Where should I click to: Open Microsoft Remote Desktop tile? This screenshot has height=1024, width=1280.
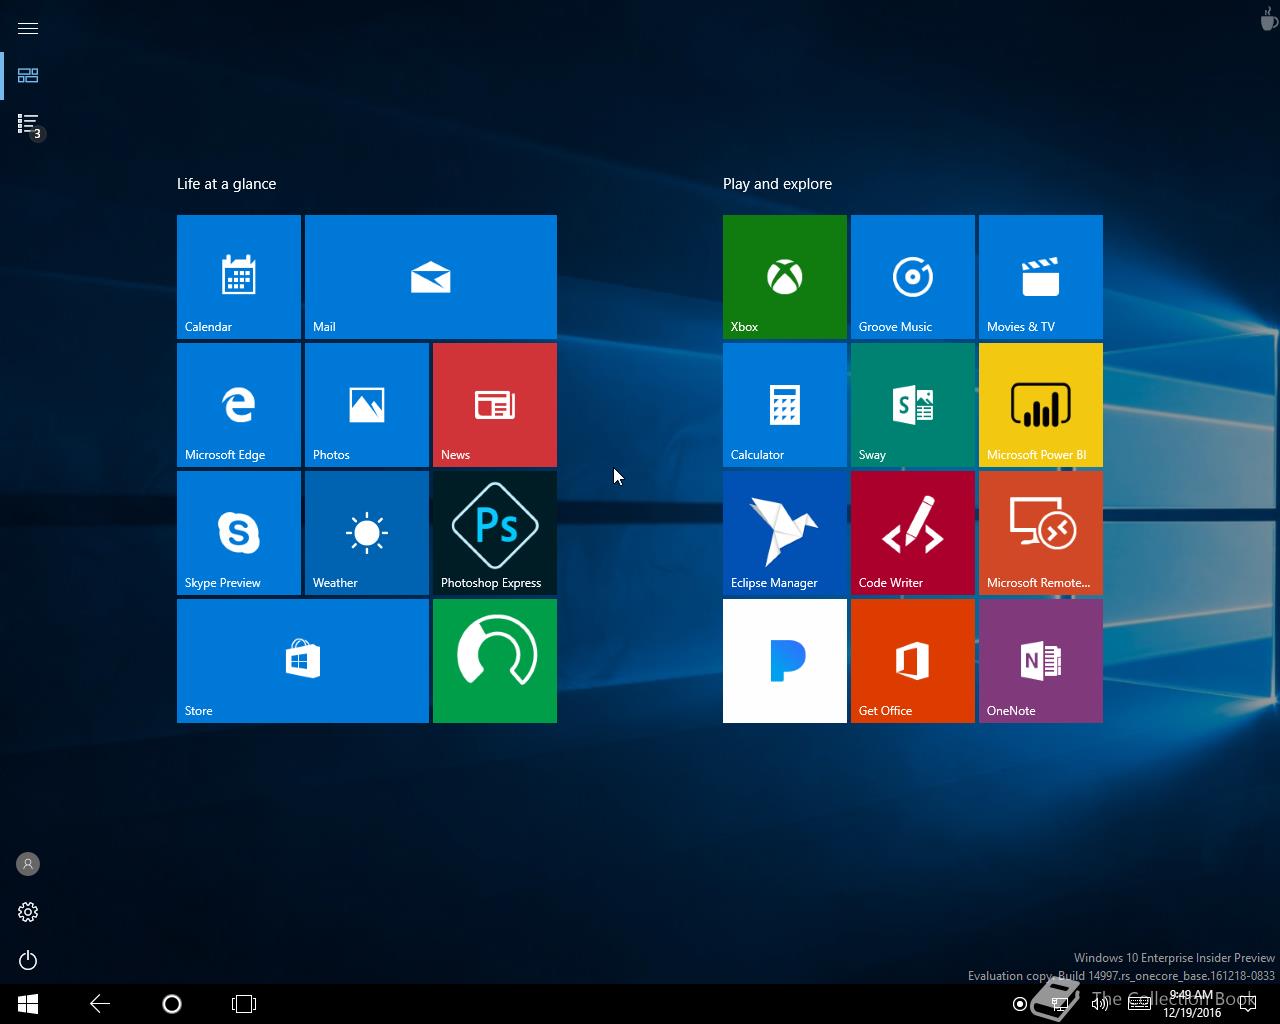(x=1041, y=533)
